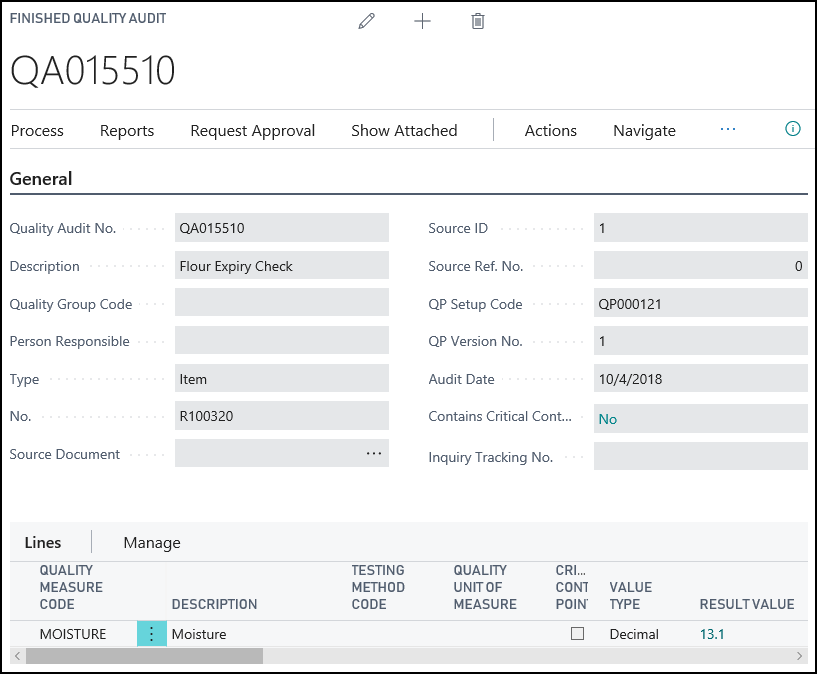
Task: Open row options for the MOISTURE line
Action: pyautogui.click(x=151, y=634)
